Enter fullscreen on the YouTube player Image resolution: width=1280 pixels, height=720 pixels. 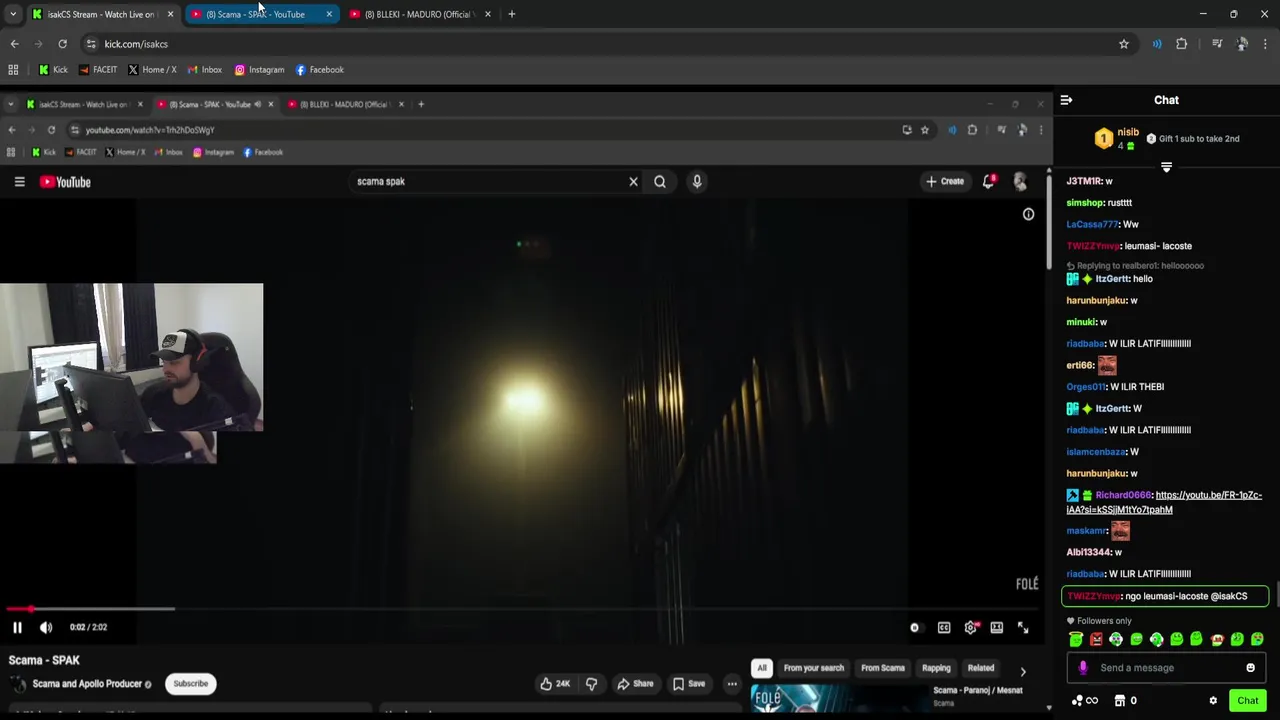pos(1023,627)
